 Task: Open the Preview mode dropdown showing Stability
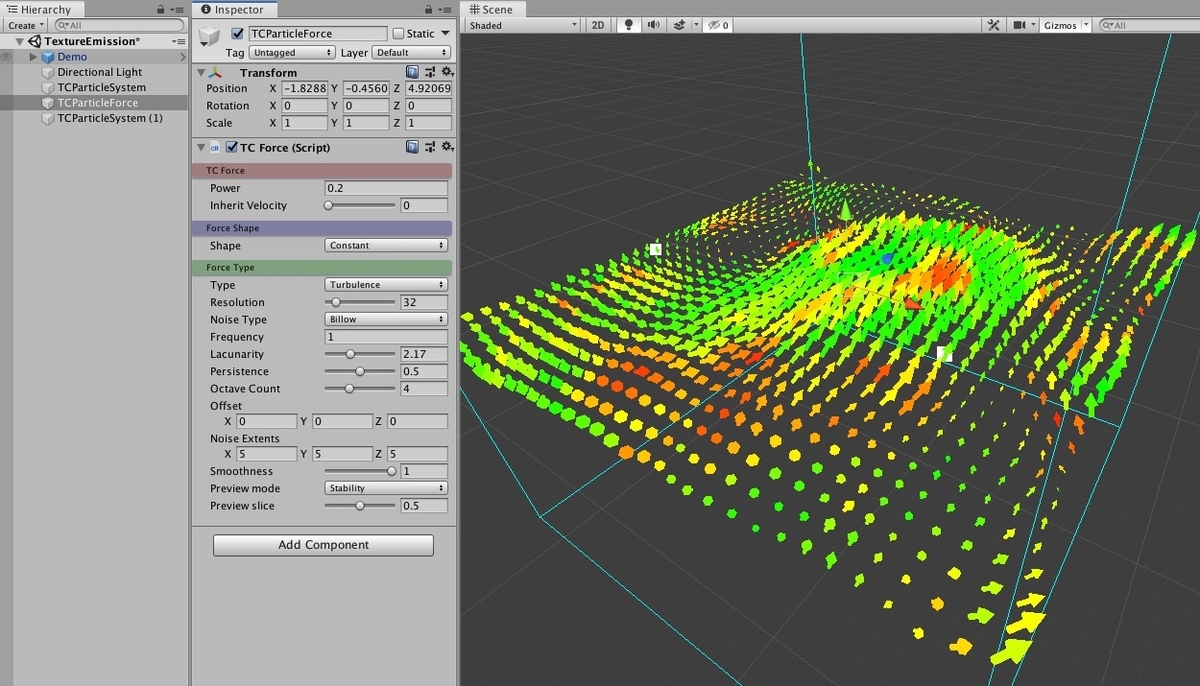pos(386,488)
